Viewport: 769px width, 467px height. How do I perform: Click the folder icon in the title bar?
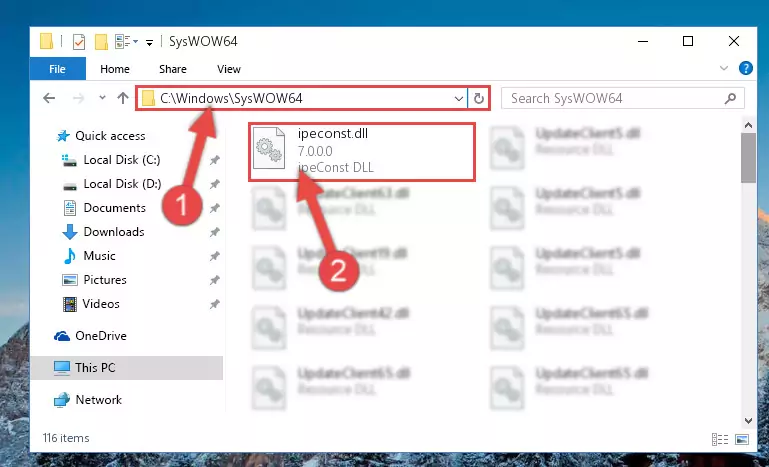pos(46,42)
